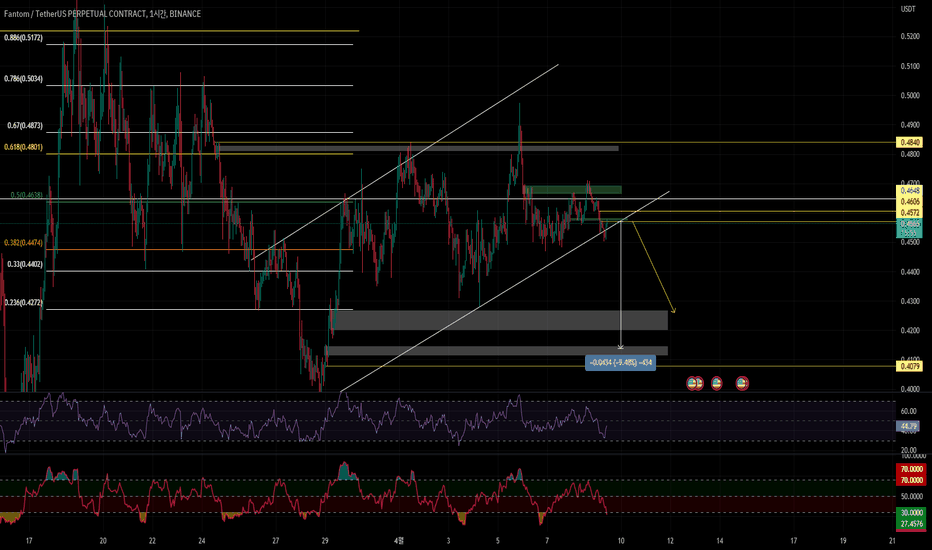Click the yellow 0.4606 price tag

point(909,202)
